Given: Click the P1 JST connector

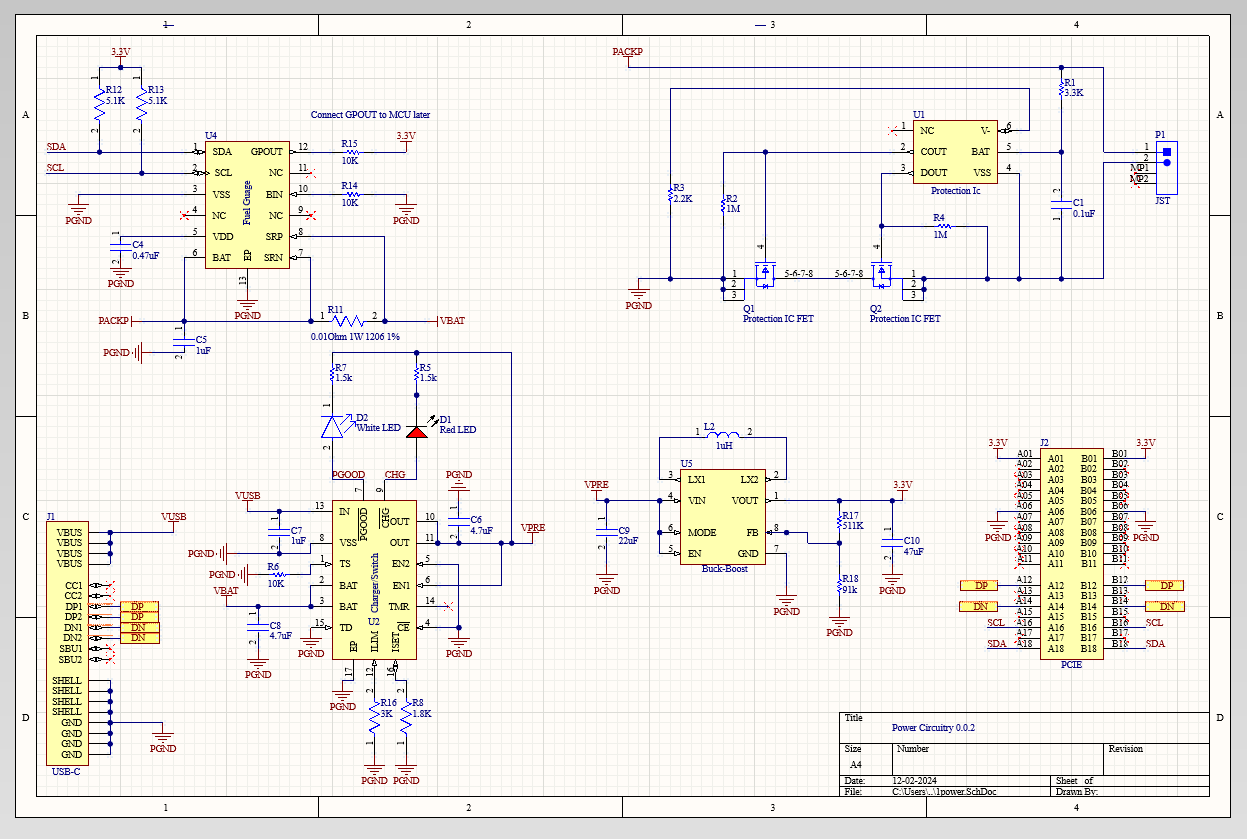Looking at the screenshot, I should [x=1166, y=167].
